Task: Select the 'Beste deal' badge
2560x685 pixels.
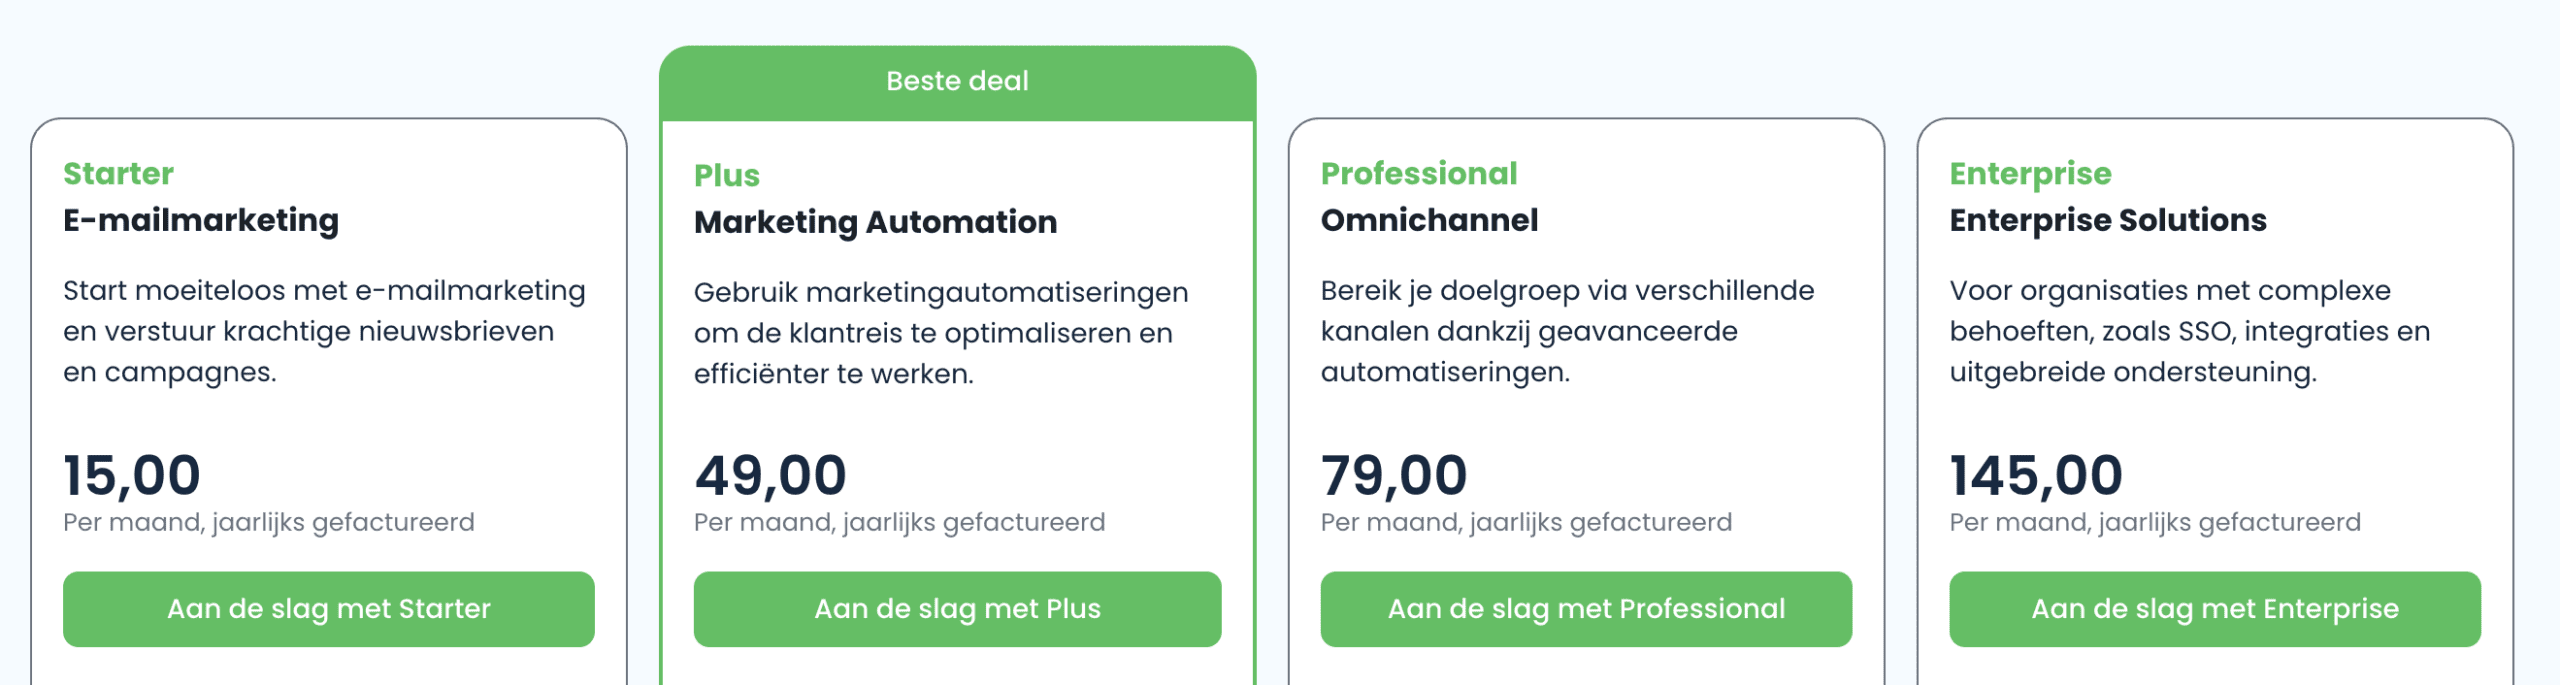Action: click(x=957, y=81)
